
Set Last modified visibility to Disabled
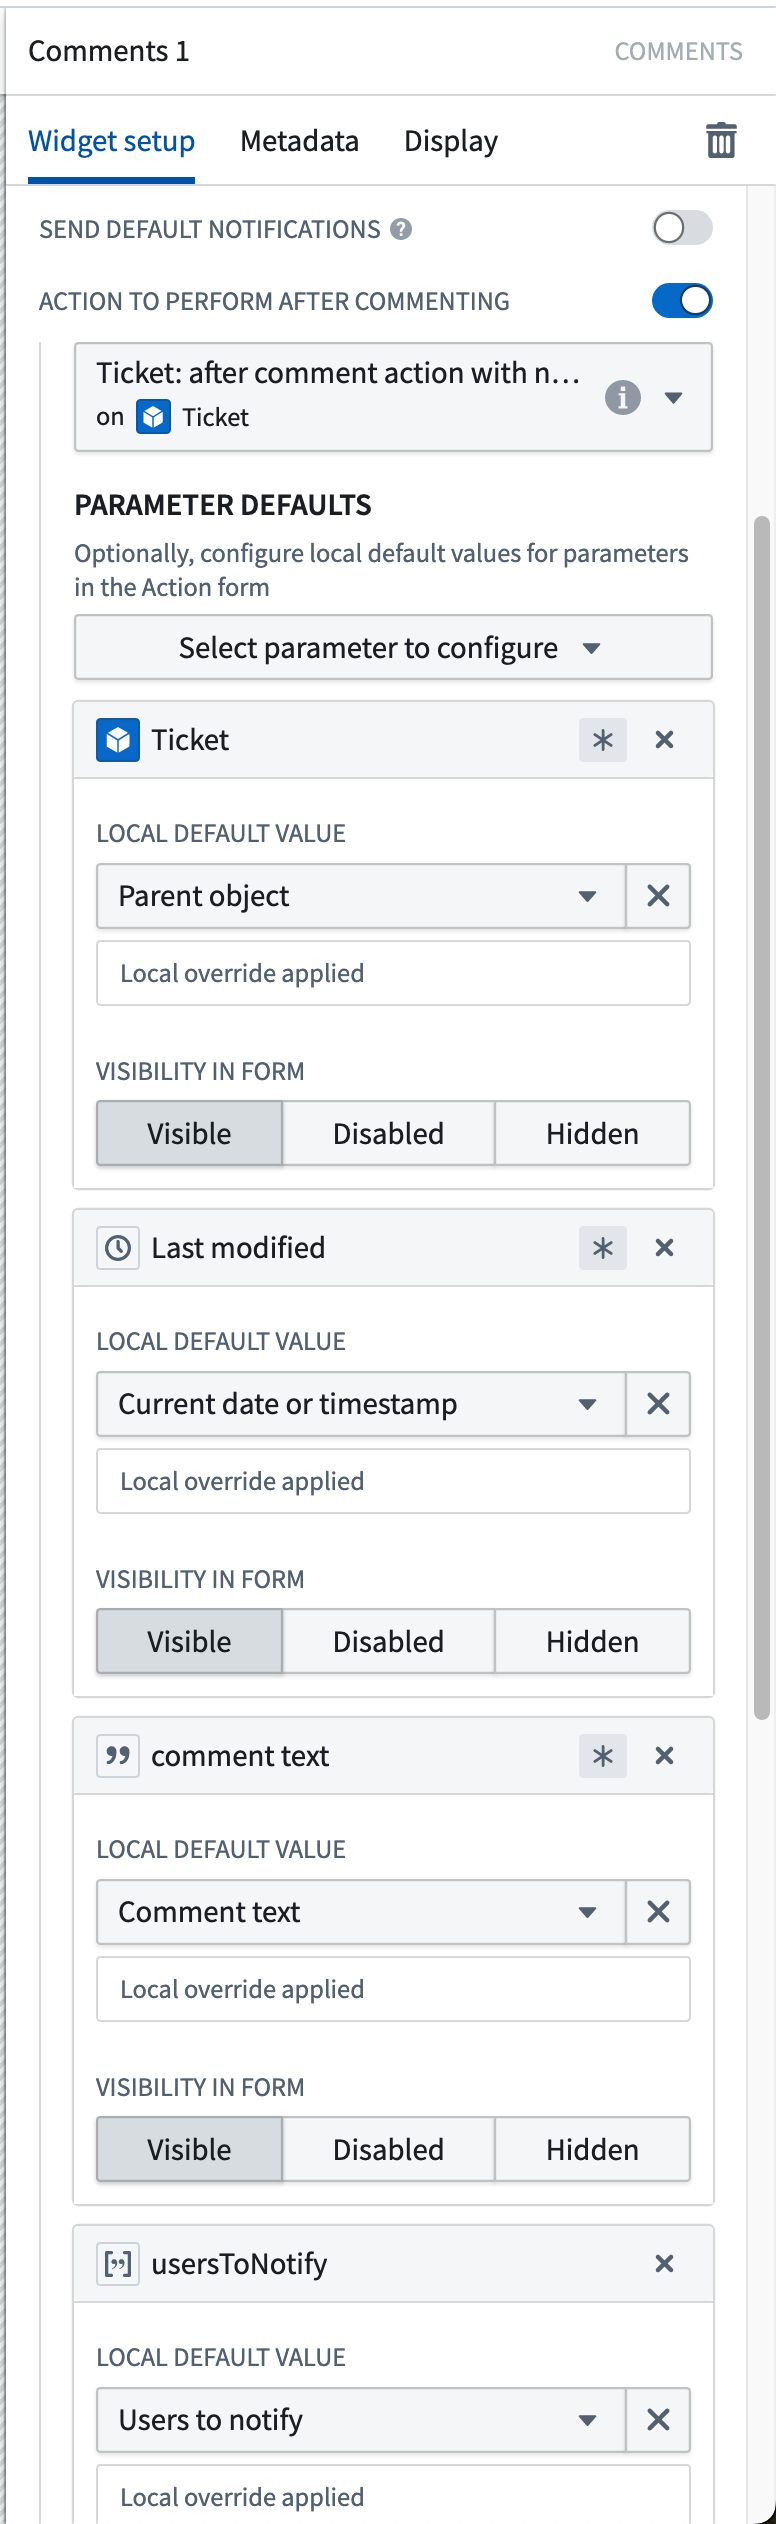(388, 1642)
